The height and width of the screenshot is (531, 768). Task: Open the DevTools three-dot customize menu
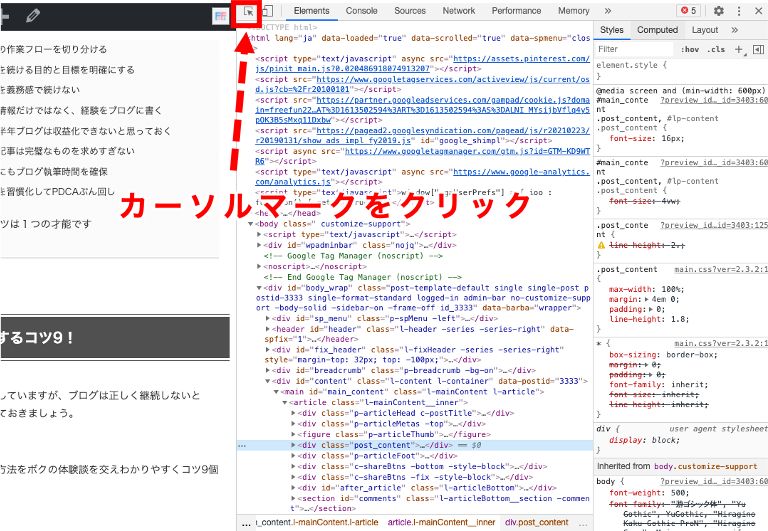[x=739, y=11]
